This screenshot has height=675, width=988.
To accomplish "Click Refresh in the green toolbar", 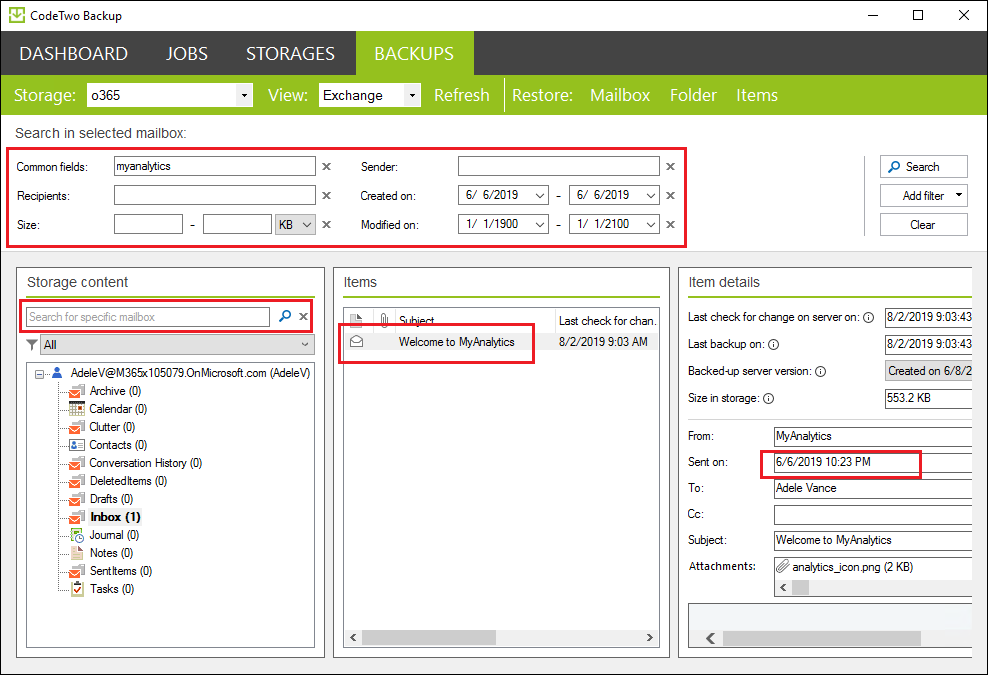I will [x=462, y=95].
